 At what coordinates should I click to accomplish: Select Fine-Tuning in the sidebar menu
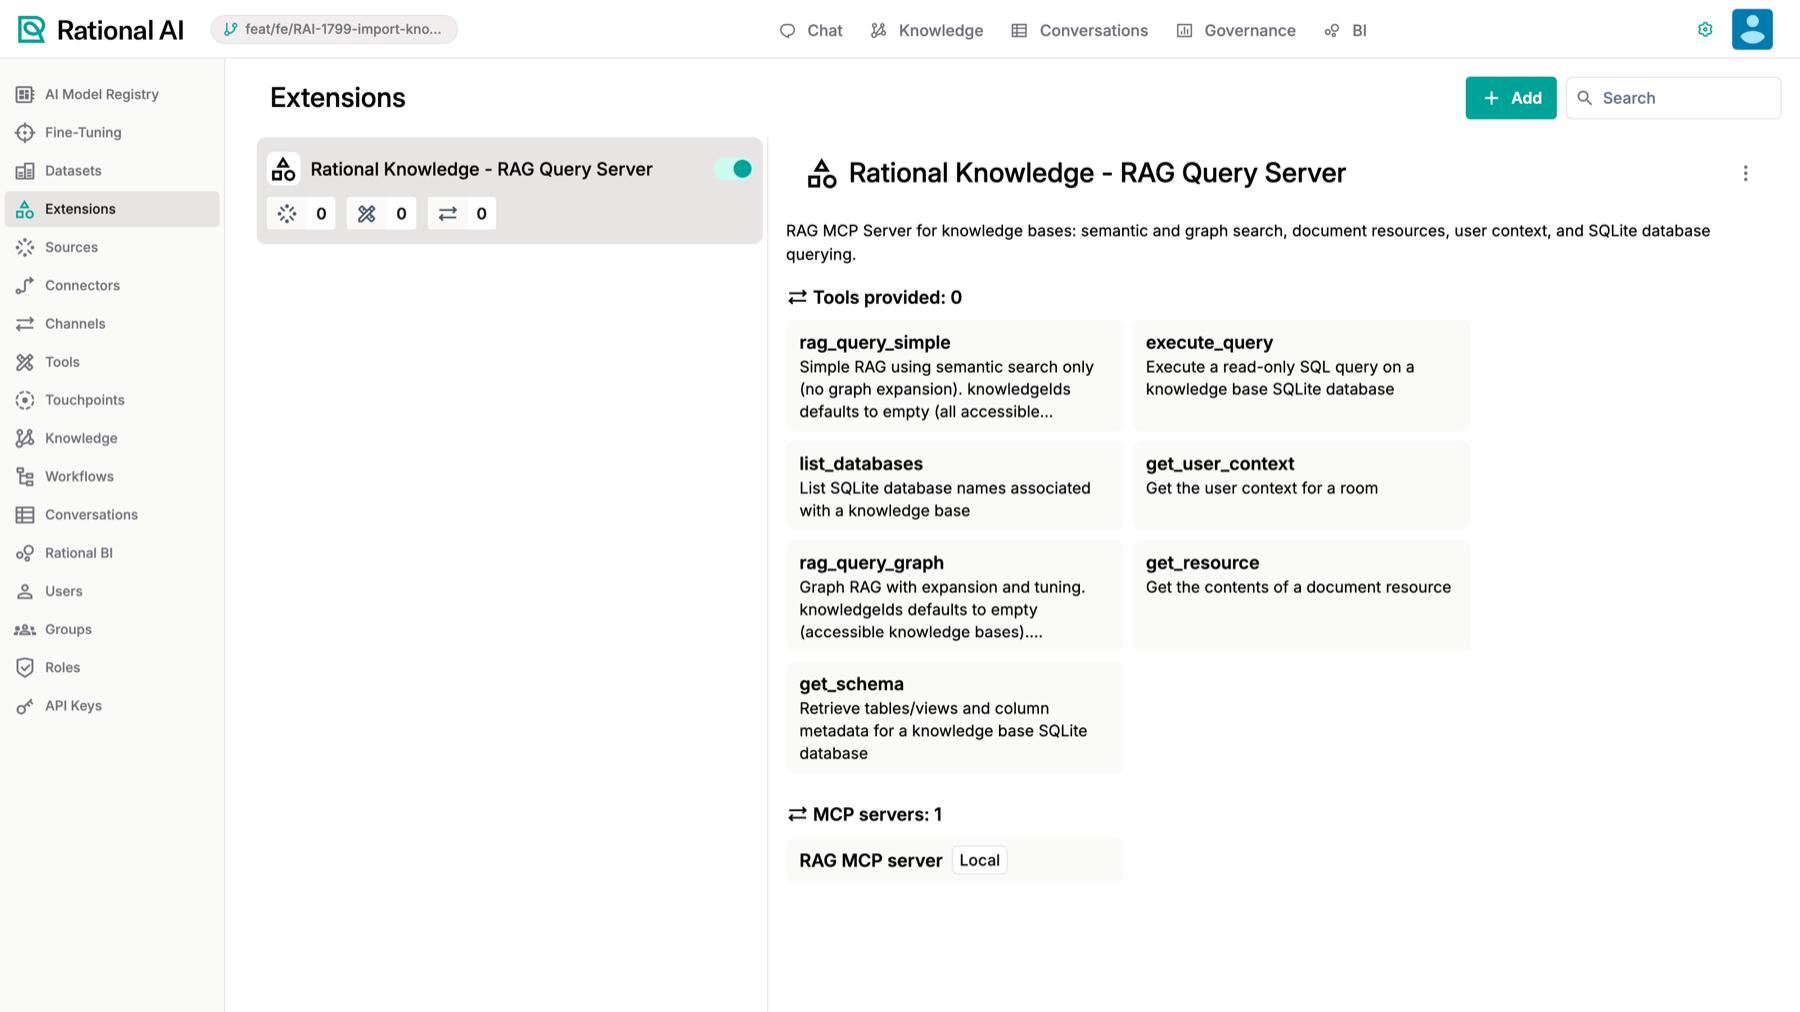[112, 132]
